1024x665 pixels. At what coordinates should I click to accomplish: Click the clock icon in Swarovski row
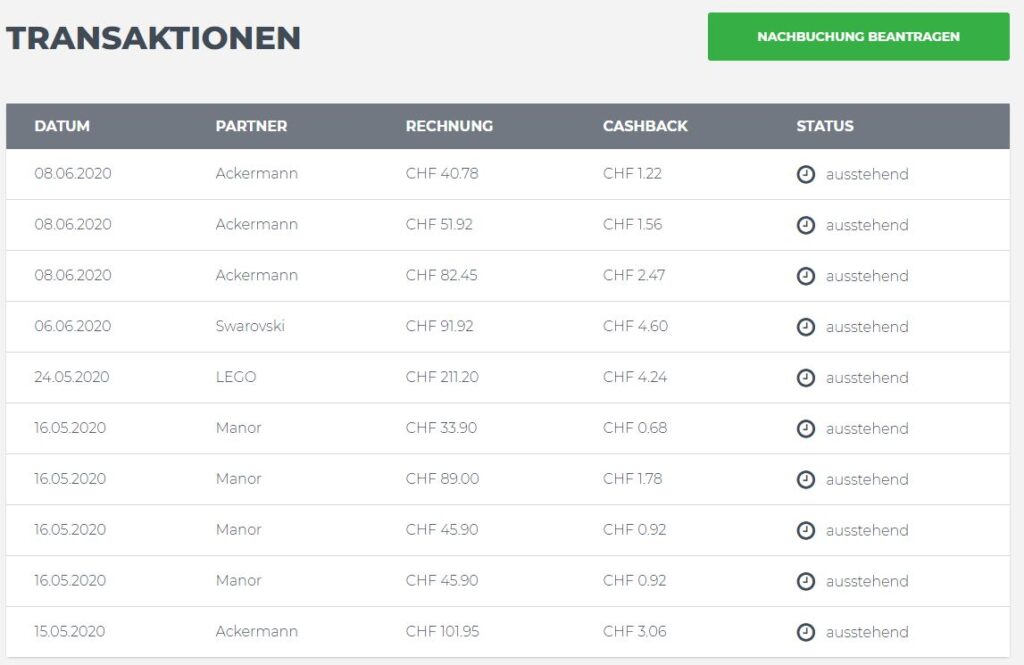click(806, 327)
